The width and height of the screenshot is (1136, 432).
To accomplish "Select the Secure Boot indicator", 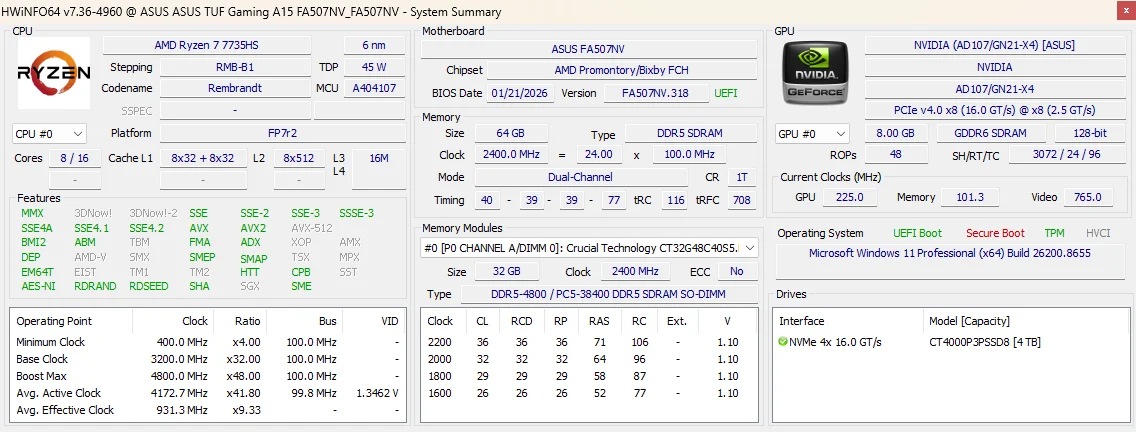I will (995, 233).
